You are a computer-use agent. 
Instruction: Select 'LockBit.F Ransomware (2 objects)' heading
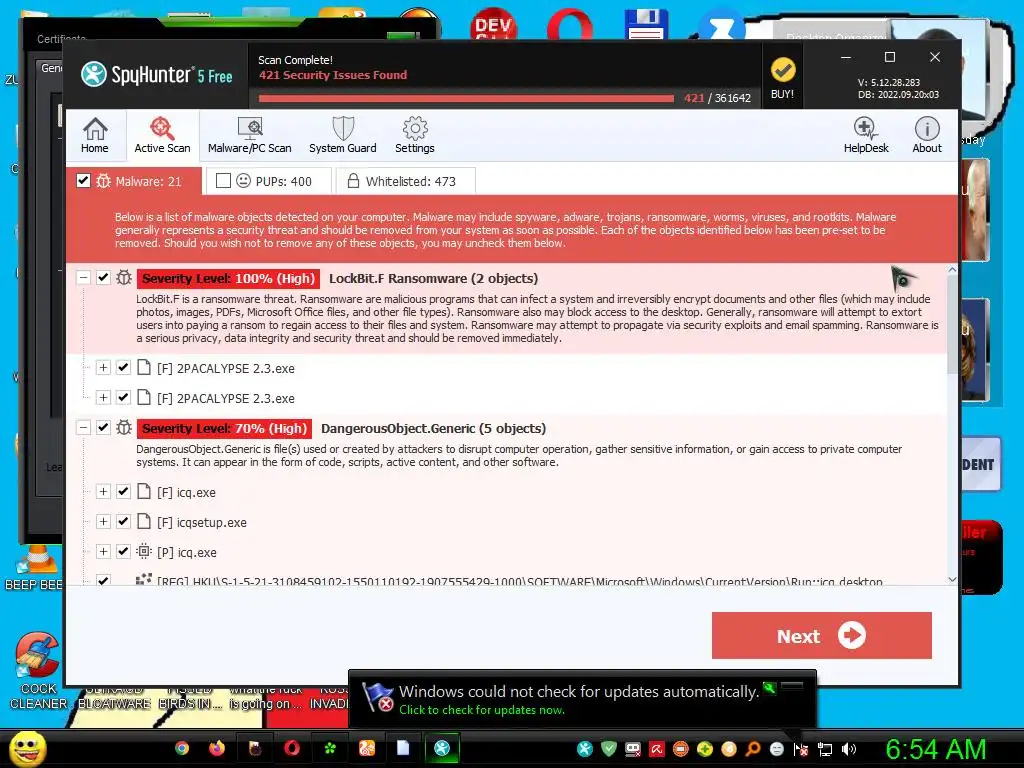click(434, 278)
